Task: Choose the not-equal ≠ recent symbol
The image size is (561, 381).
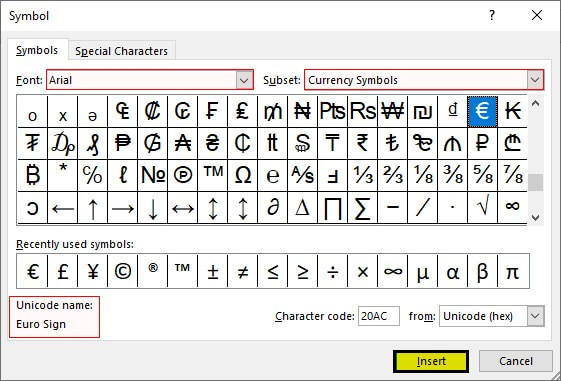Action: [x=243, y=271]
